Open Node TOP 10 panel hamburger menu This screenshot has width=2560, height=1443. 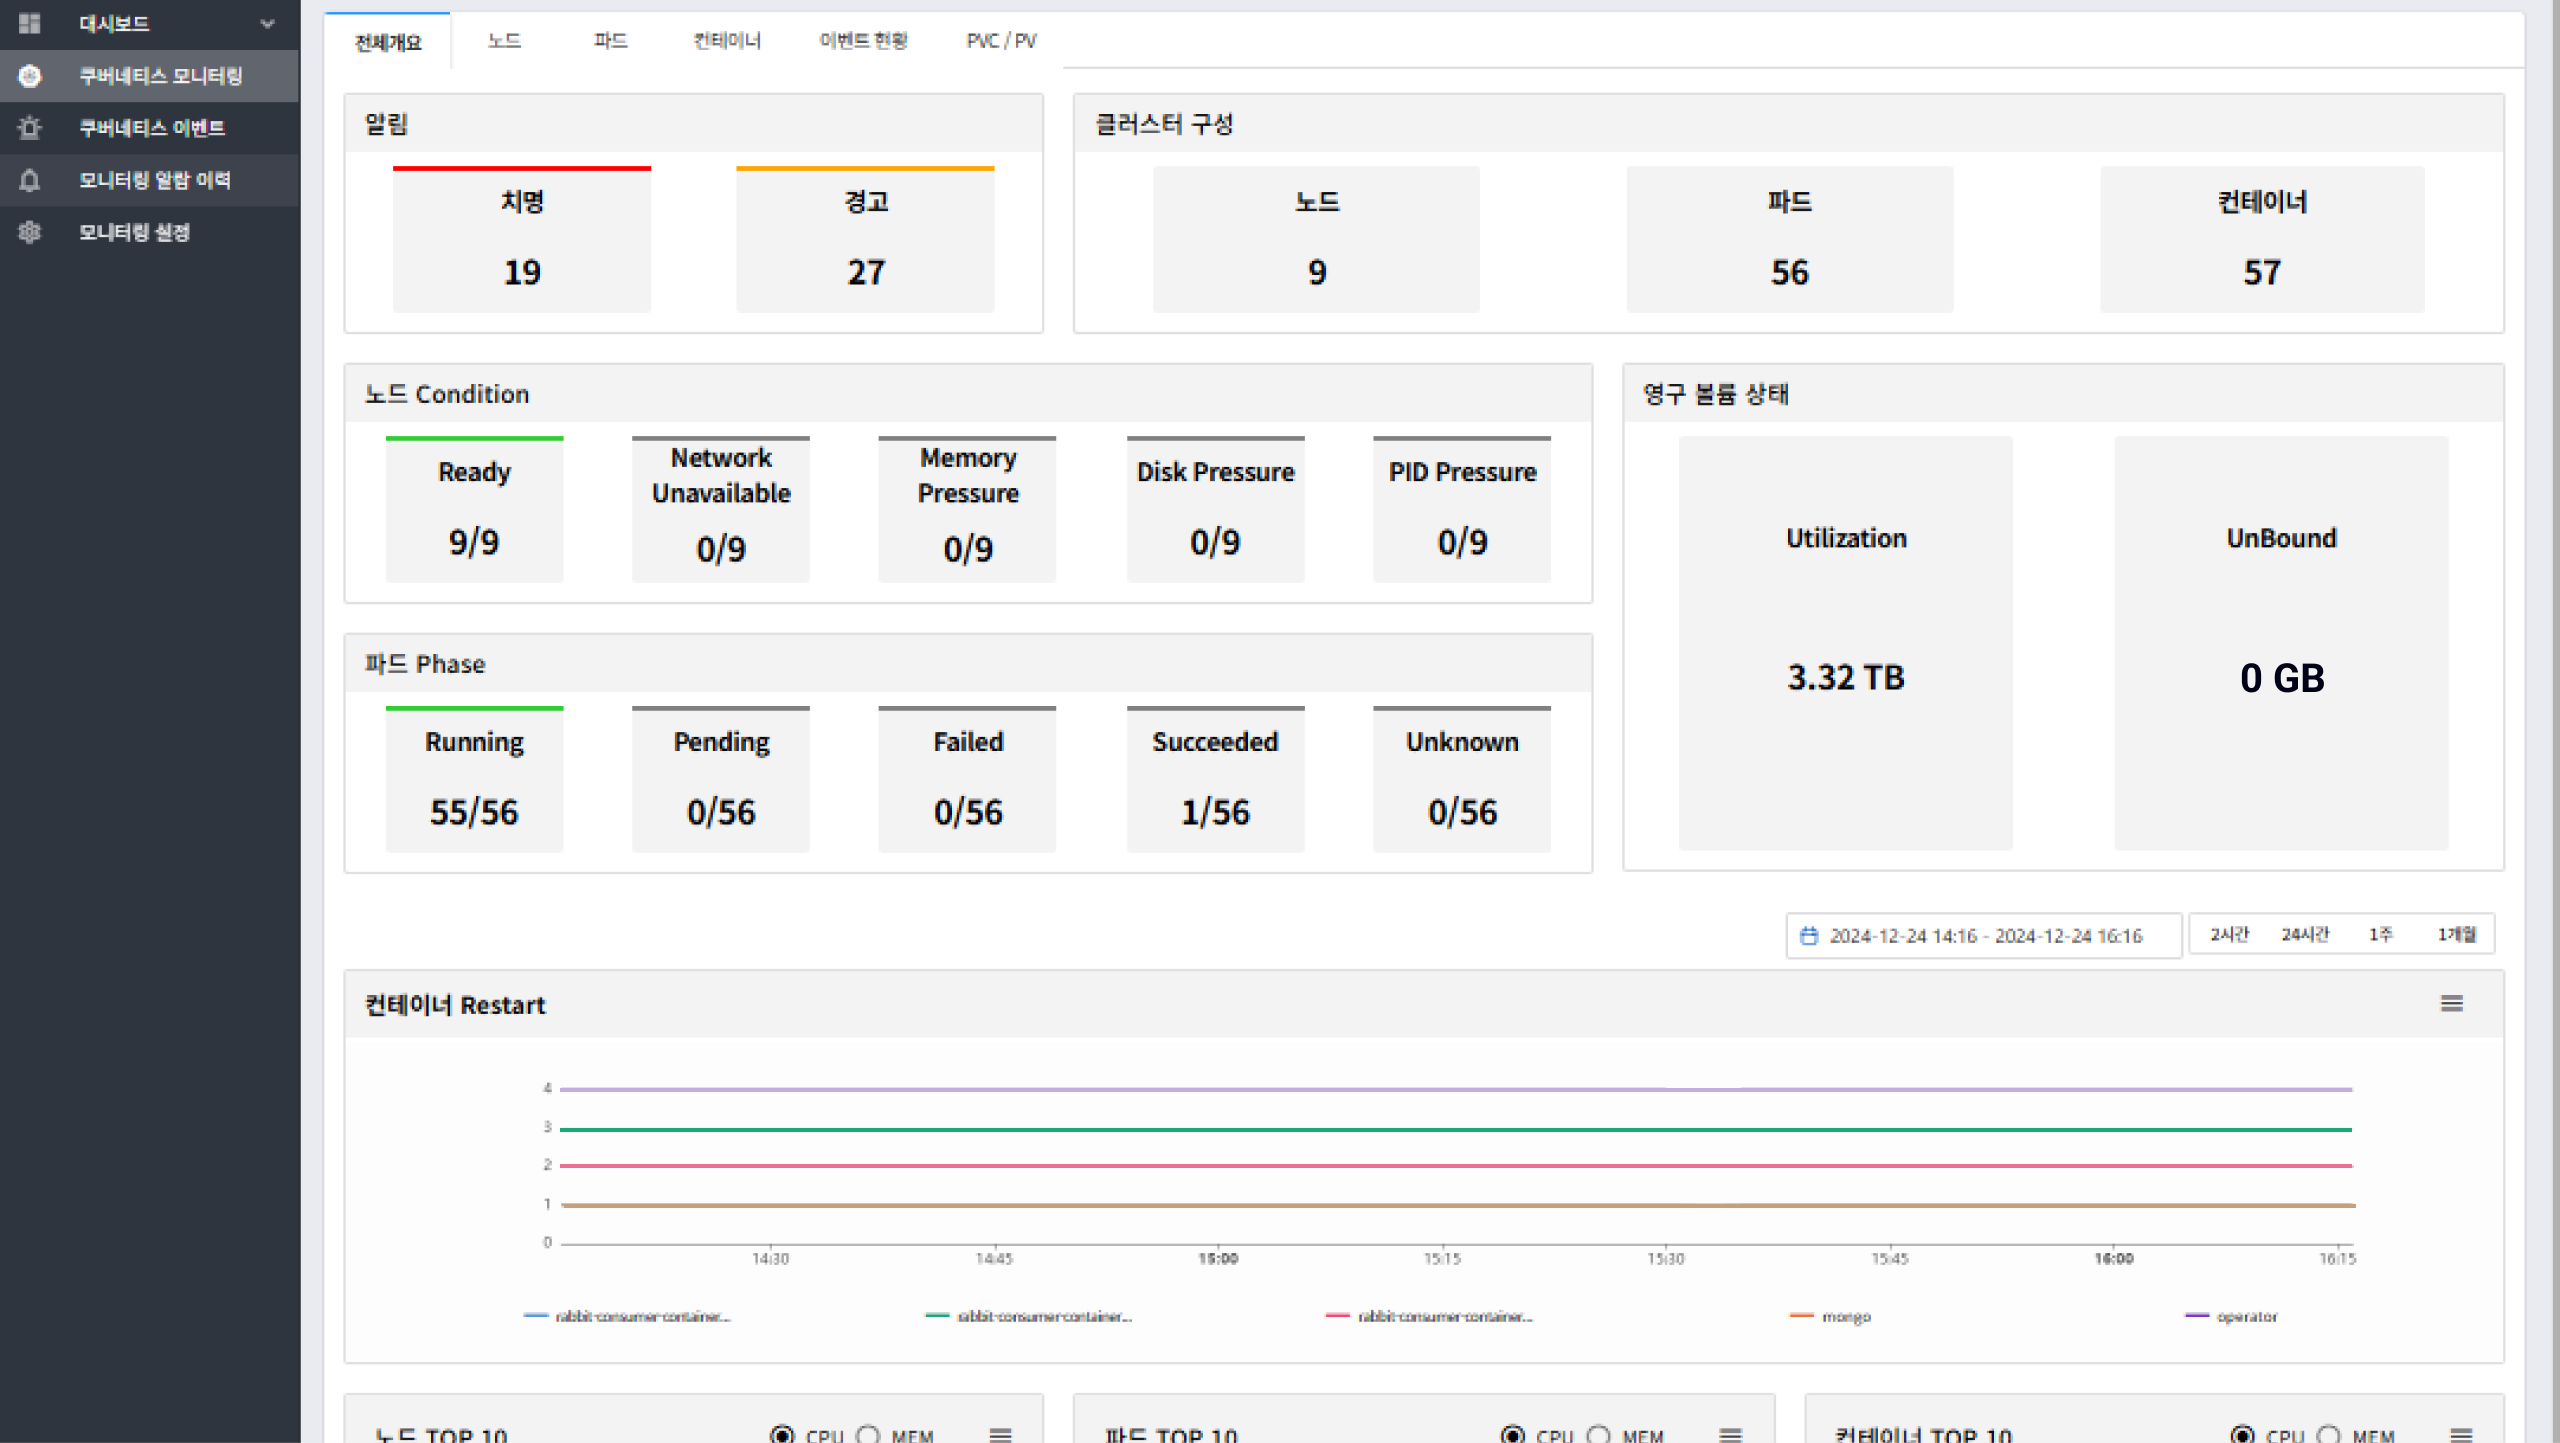pos(1000,1434)
